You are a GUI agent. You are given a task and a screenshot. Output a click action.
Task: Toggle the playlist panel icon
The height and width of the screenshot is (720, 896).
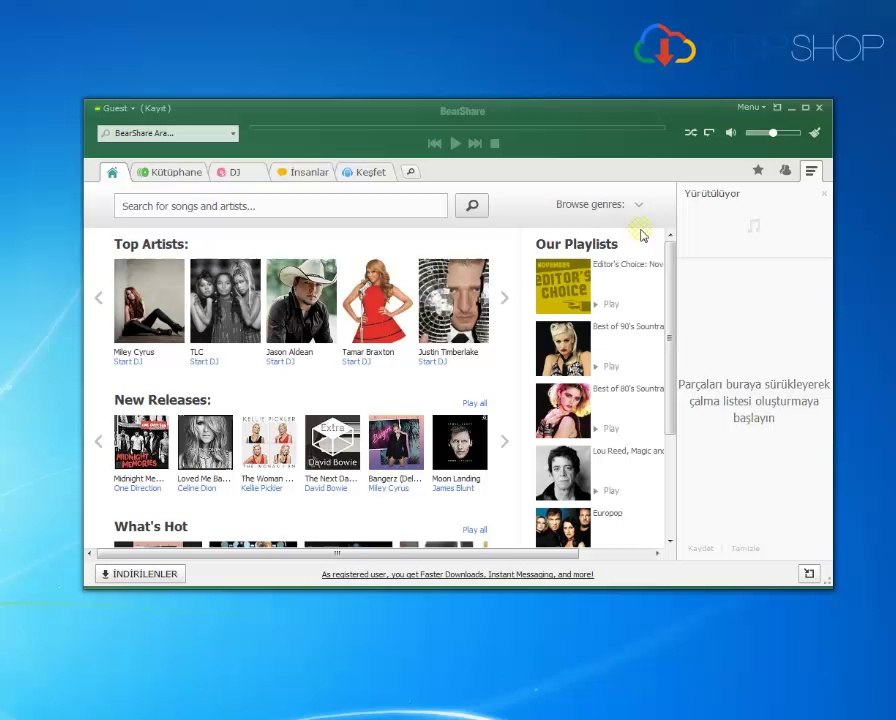(811, 171)
